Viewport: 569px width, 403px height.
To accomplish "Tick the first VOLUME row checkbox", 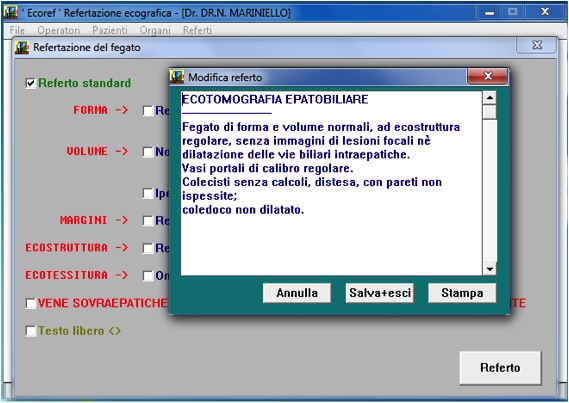I will click(148, 152).
